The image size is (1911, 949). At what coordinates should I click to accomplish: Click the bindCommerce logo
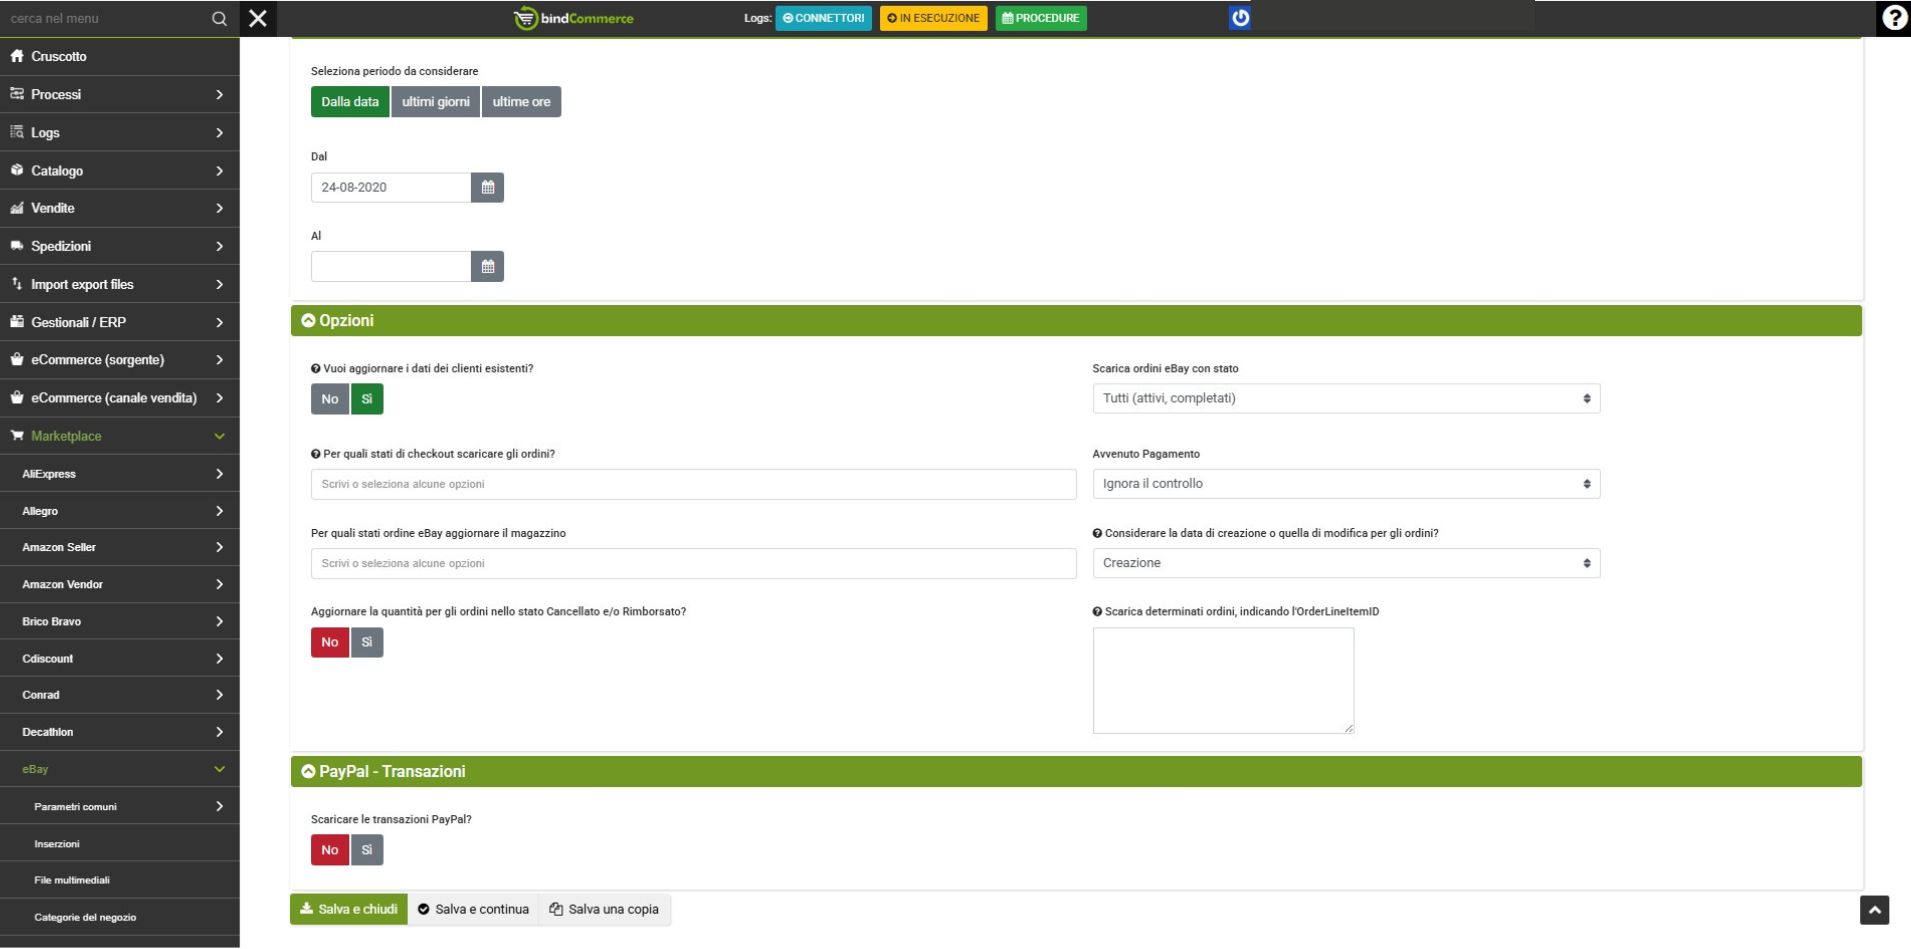click(x=574, y=18)
